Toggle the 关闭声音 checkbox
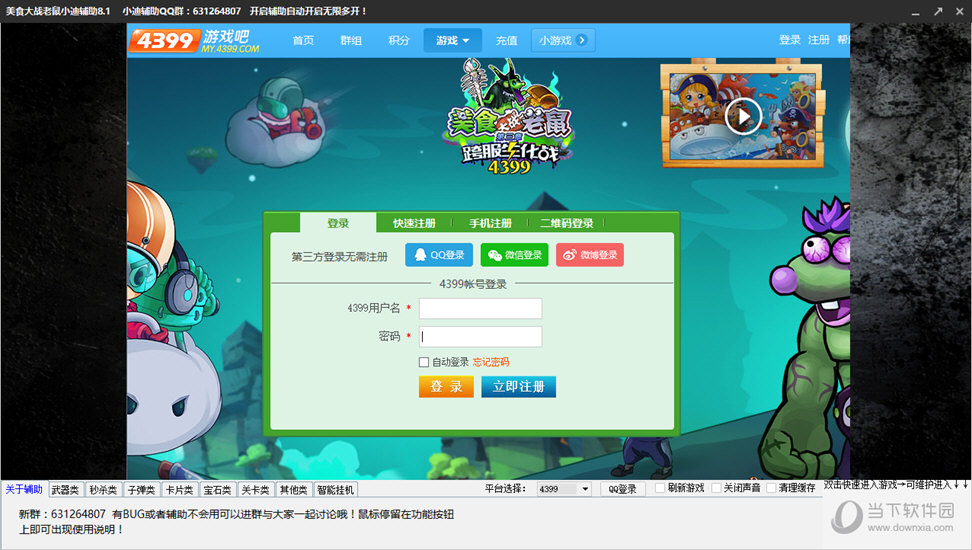The width and height of the screenshot is (972, 550). coord(716,488)
